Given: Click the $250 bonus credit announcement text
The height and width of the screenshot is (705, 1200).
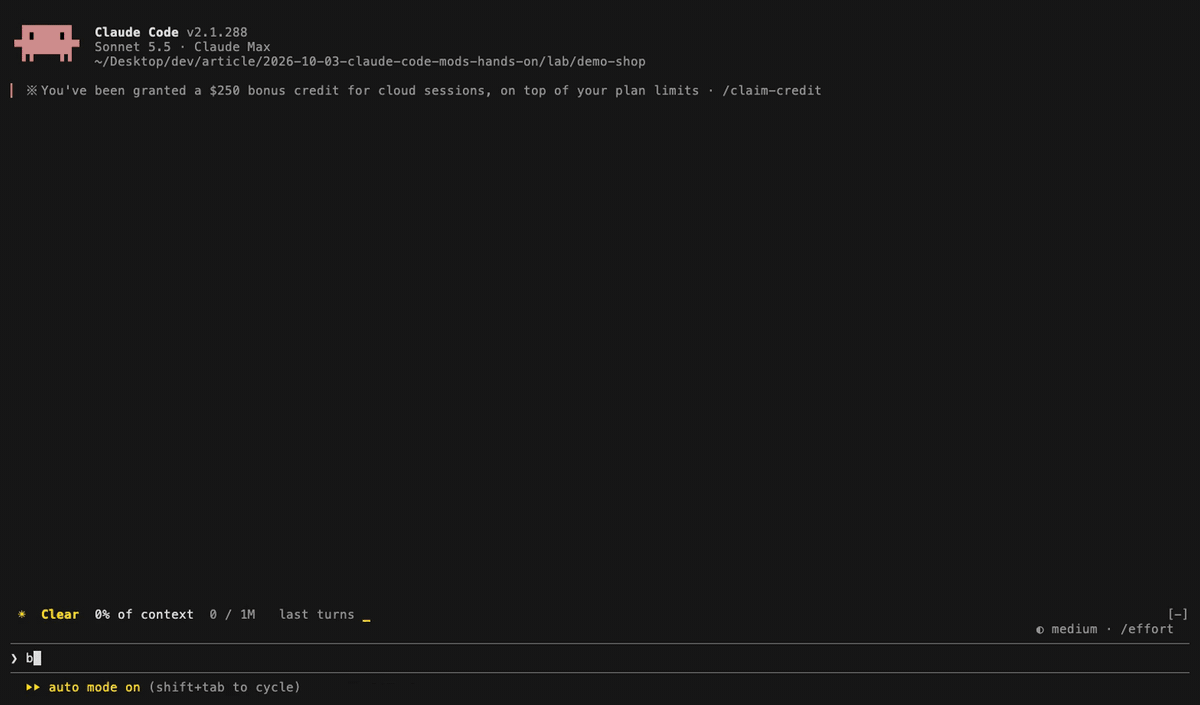Looking at the screenshot, I should point(370,90).
